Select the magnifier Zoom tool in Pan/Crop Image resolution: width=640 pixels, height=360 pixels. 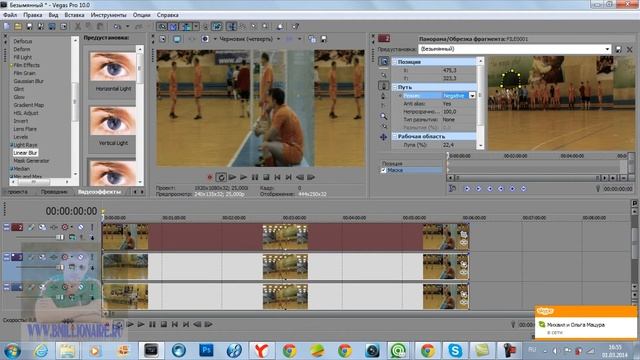384,117
